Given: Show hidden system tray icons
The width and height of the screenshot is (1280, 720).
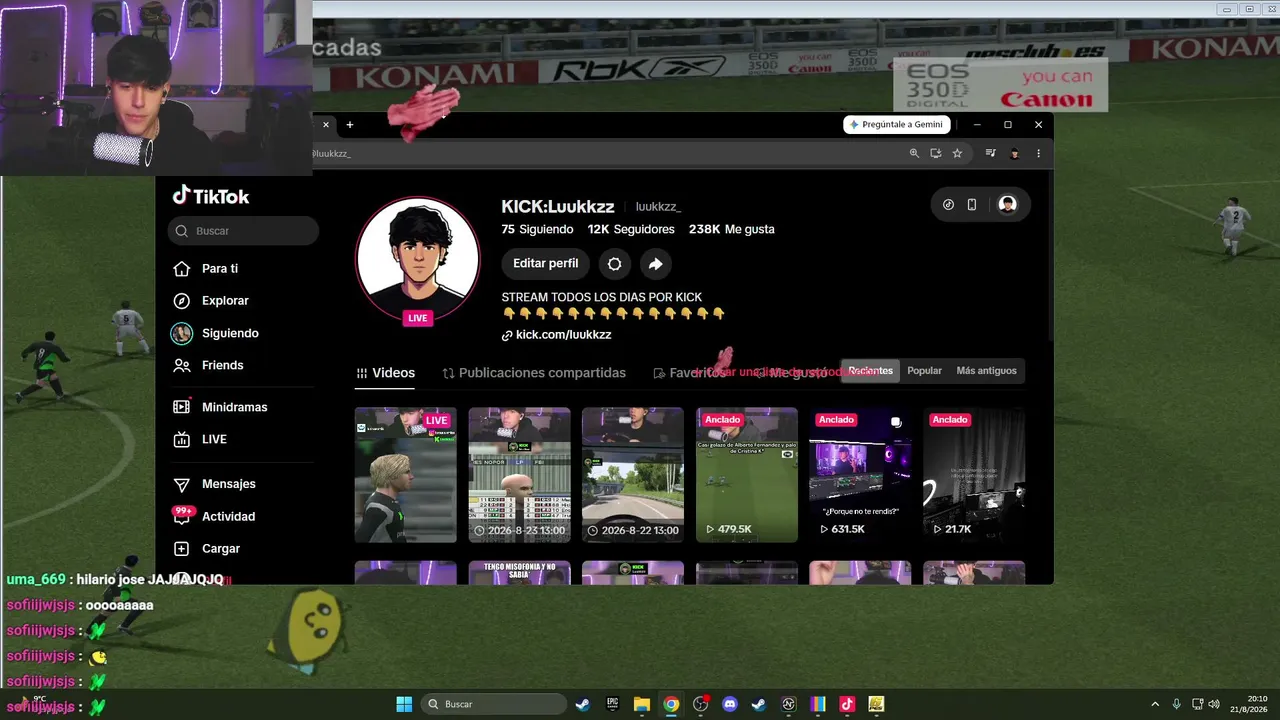Looking at the screenshot, I should (1155, 704).
